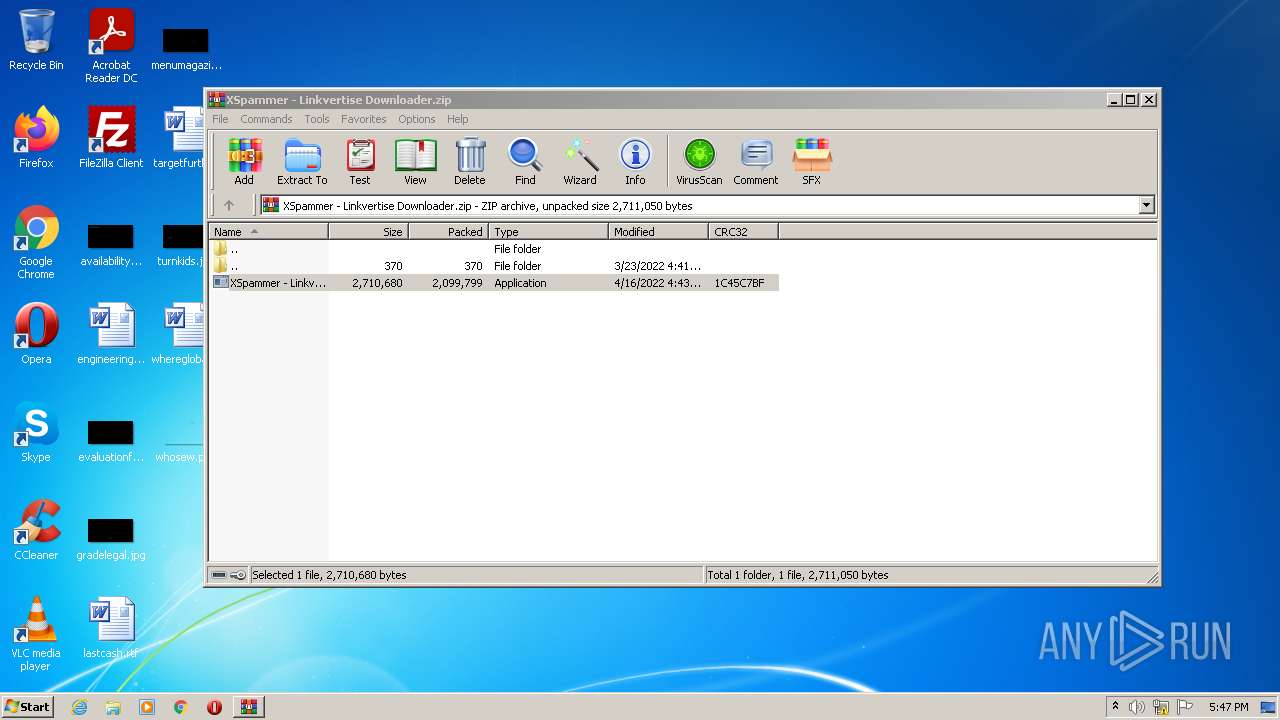Open the Options menu
This screenshot has width=1280, height=720.
417,119
